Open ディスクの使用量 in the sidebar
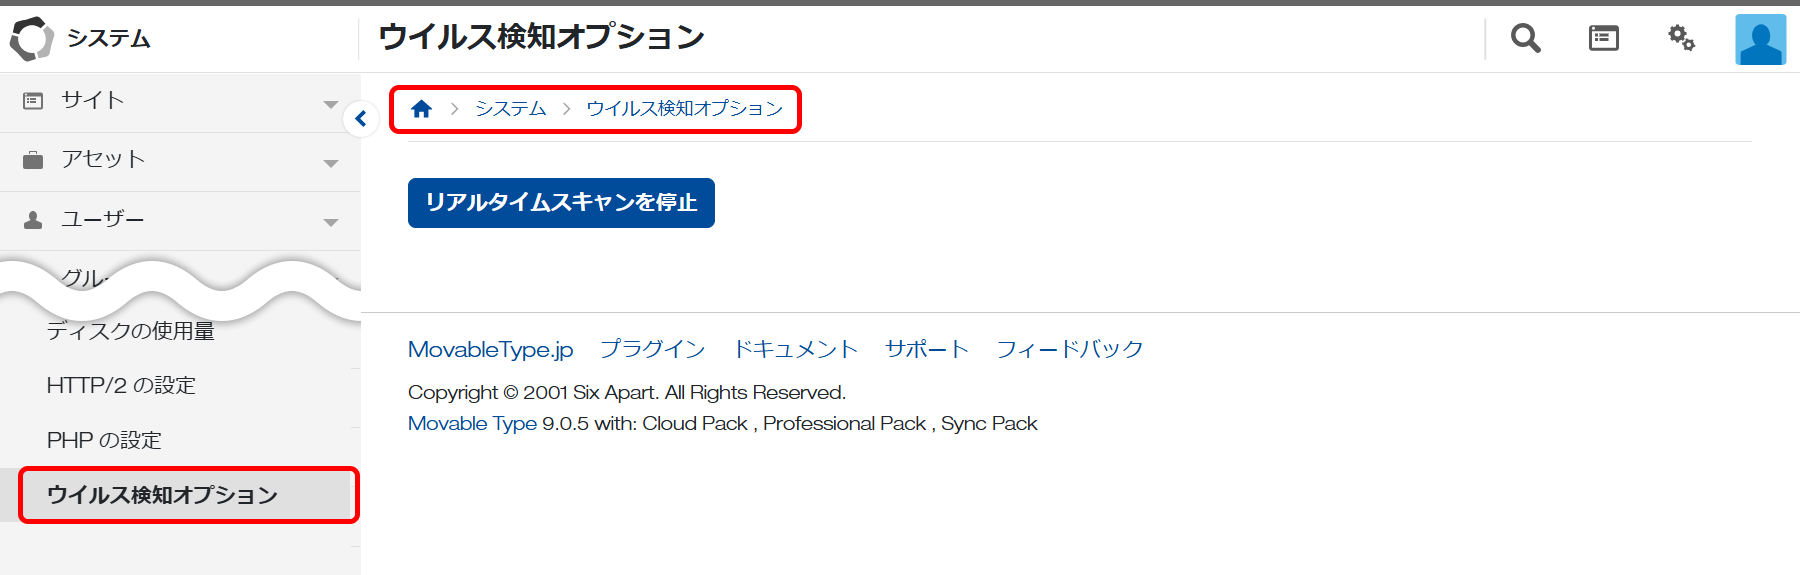 (131, 332)
